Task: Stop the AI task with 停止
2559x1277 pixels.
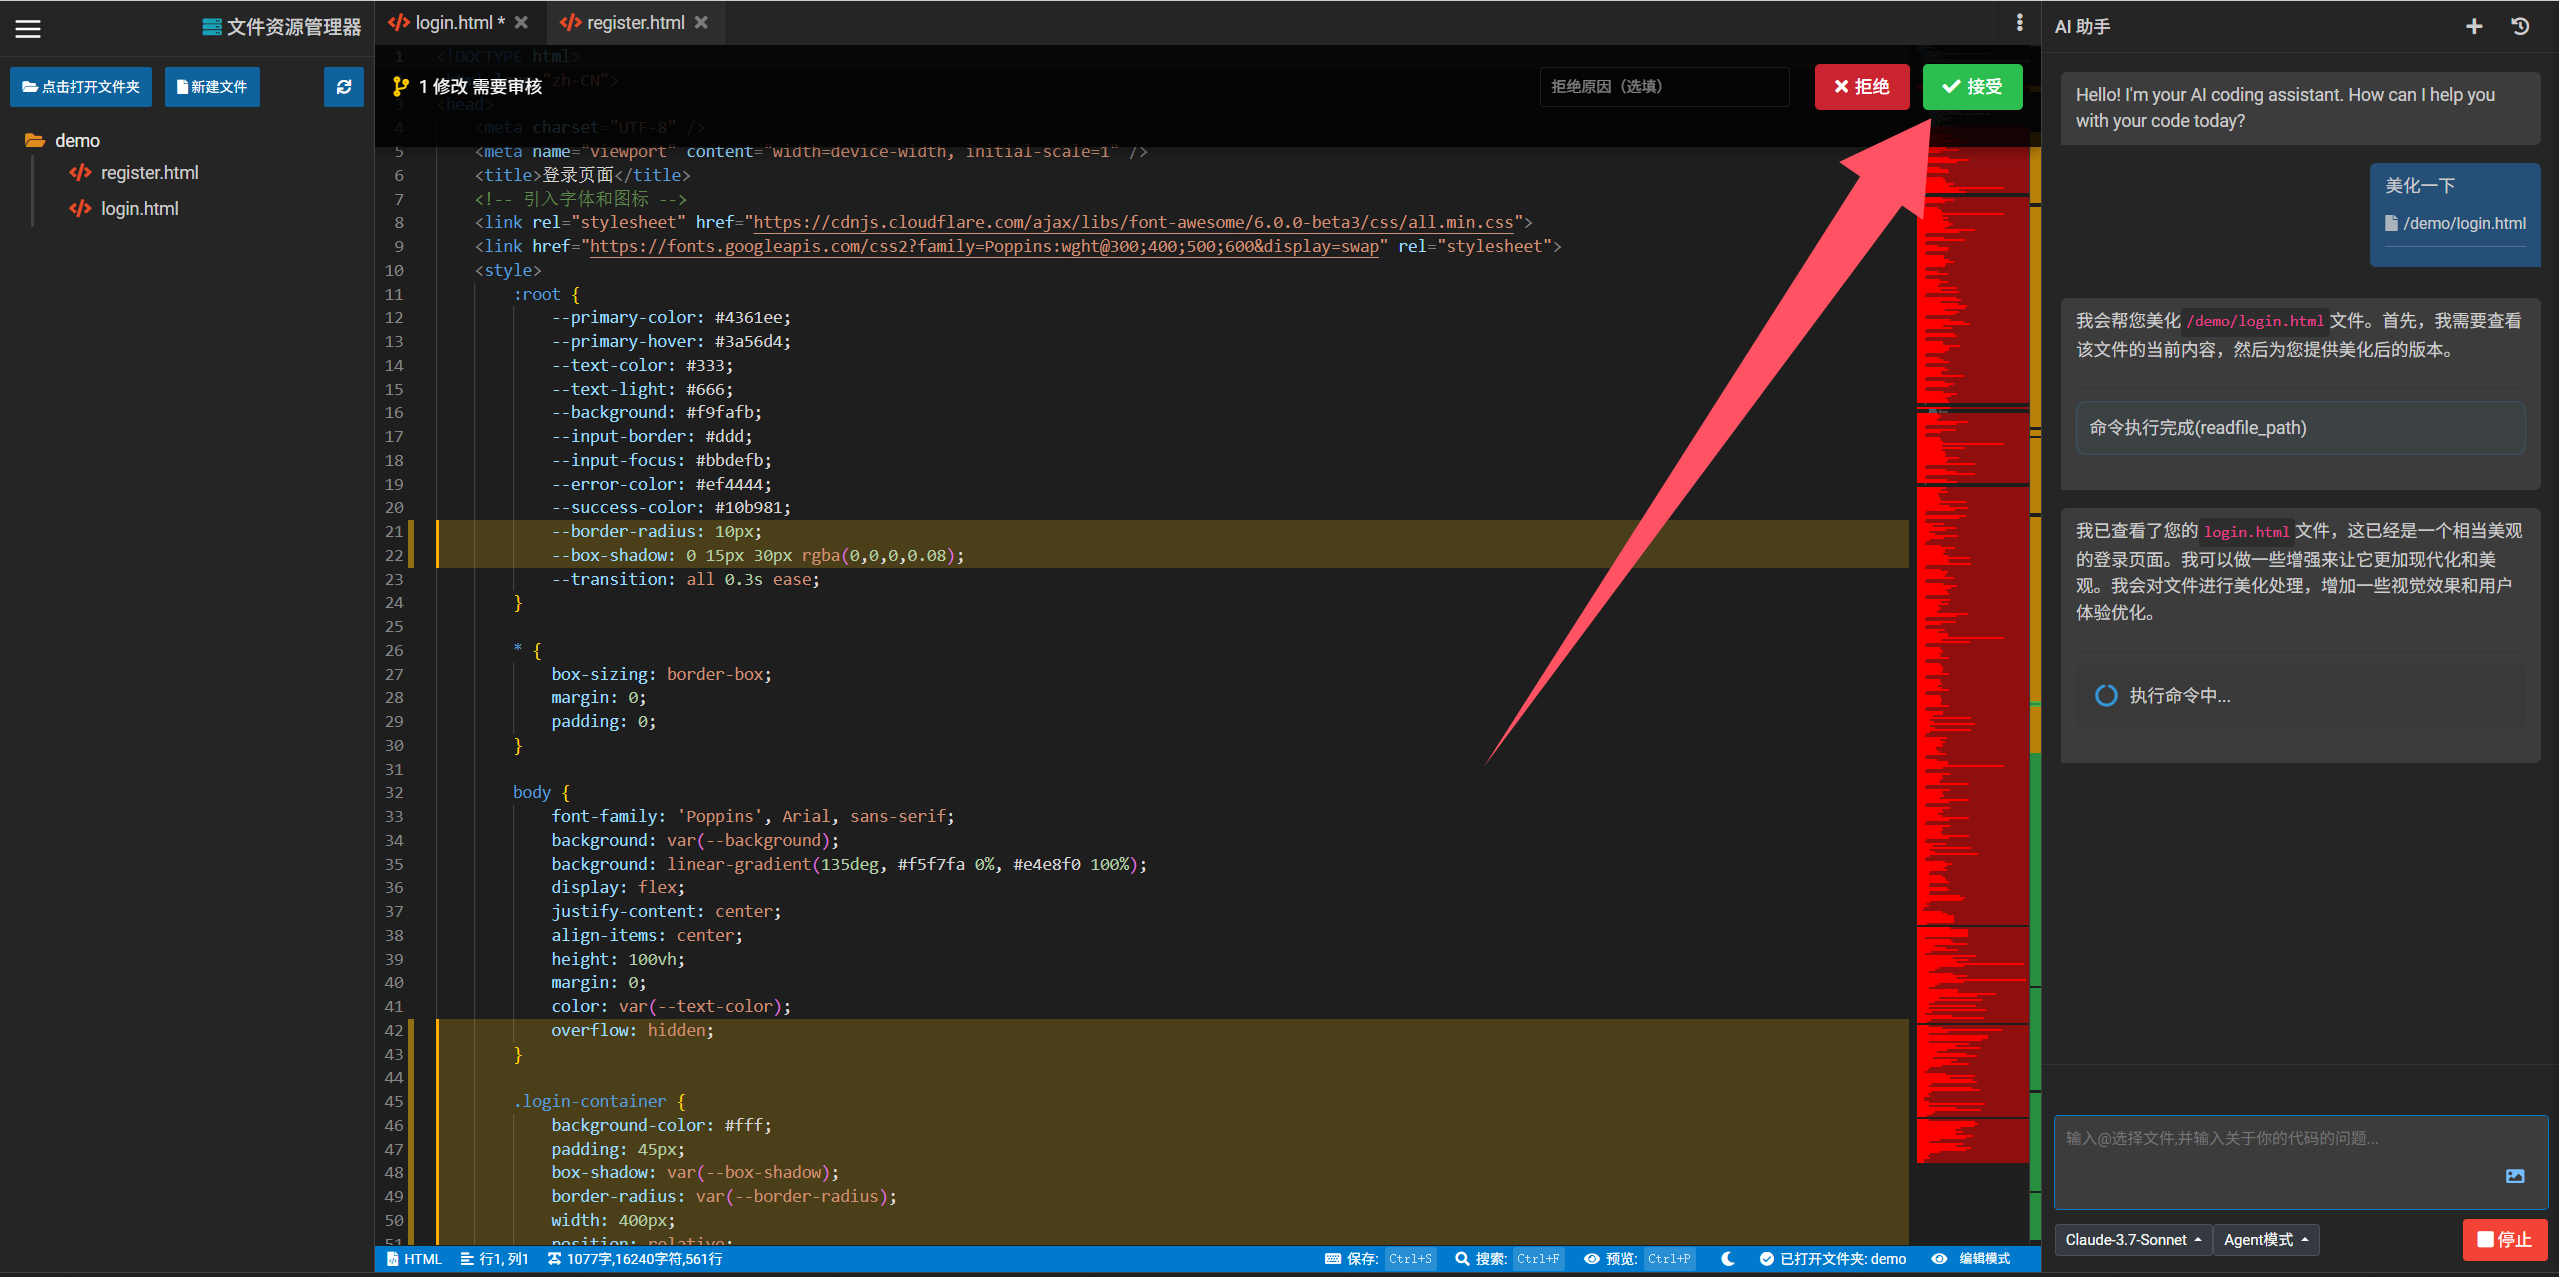Action: click(x=2505, y=1240)
